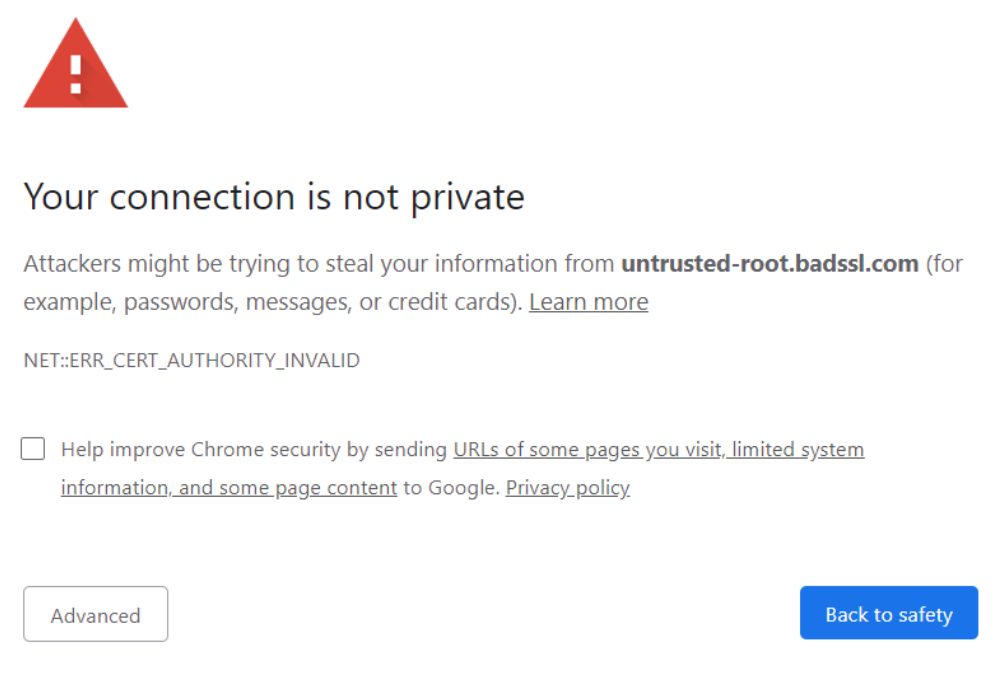This screenshot has width=1003, height=684.
Task: Expand advanced options with the Advanced control
Action: [x=95, y=614]
